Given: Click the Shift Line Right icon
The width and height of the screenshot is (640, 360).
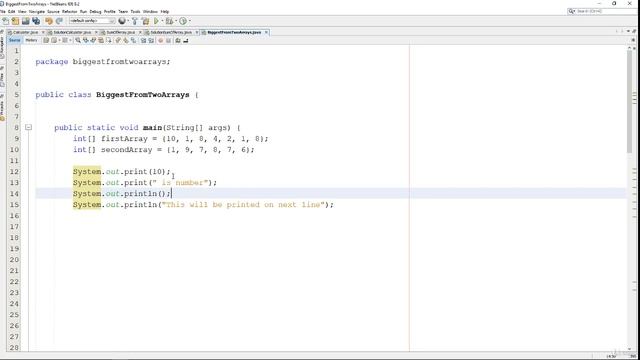Looking at the screenshot, I should pyautogui.click(x=151, y=40).
